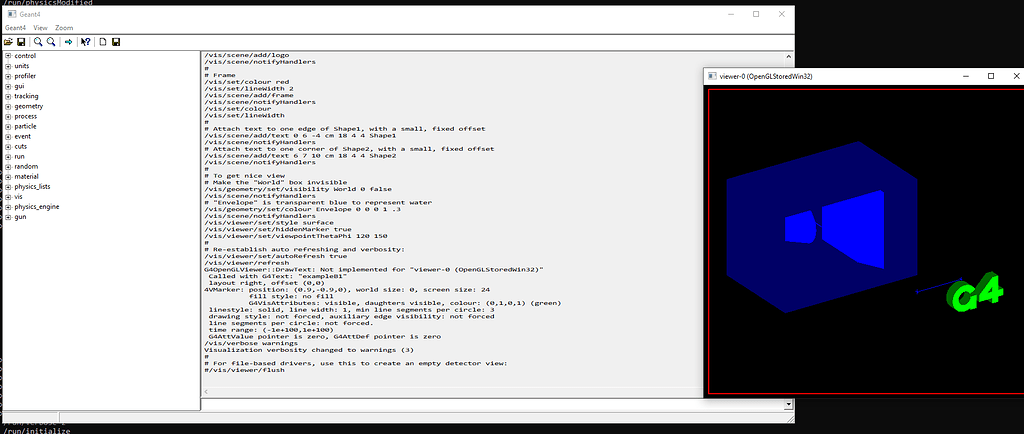Click the output pane horizontal scrollbar left arrow
This screenshot has height=434, width=1024.
(x=206, y=392)
